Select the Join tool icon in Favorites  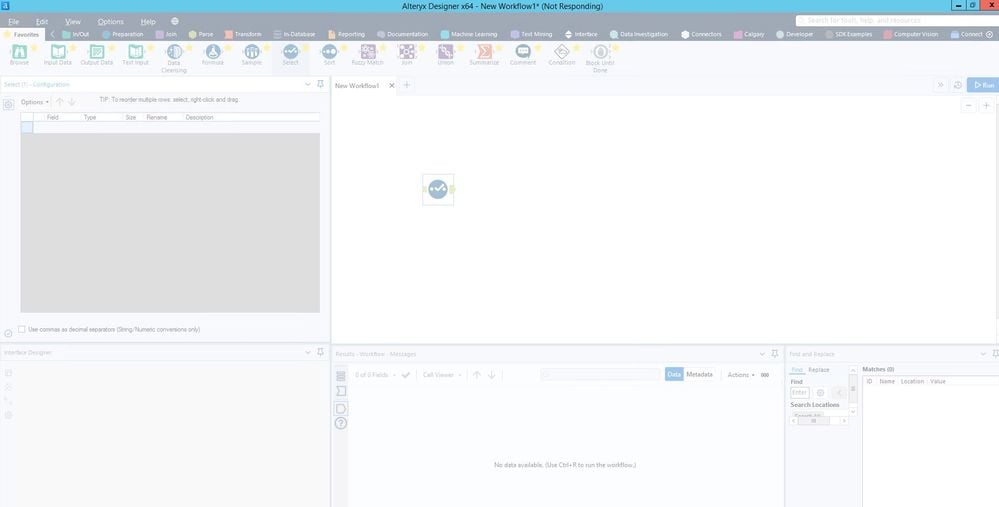click(x=406, y=52)
